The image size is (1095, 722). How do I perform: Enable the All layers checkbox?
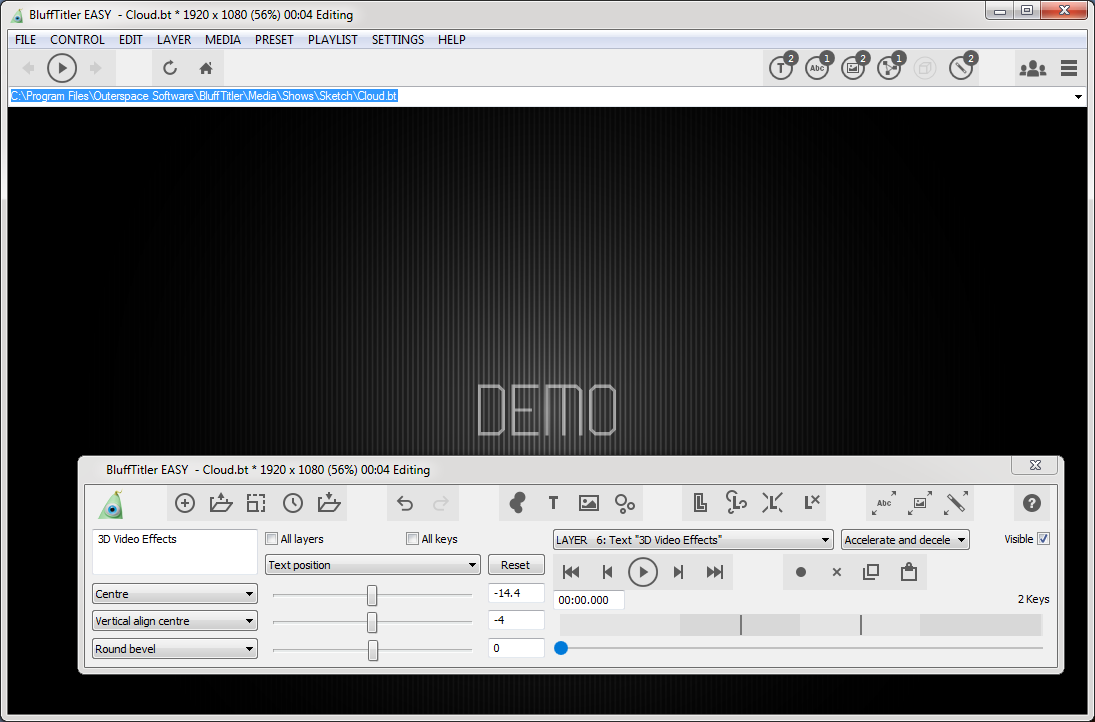[x=272, y=539]
